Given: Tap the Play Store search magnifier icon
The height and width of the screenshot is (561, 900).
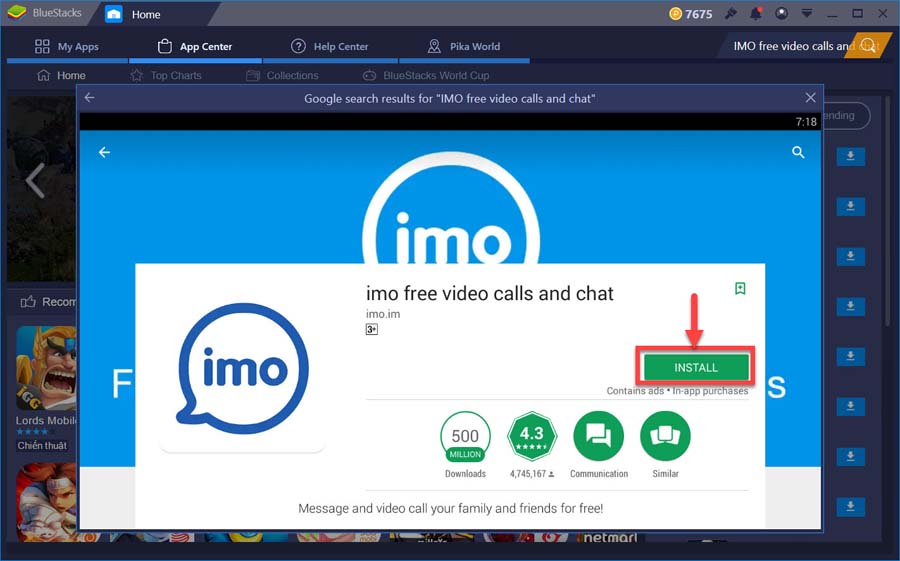Looking at the screenshot, I should coord(798,152).
